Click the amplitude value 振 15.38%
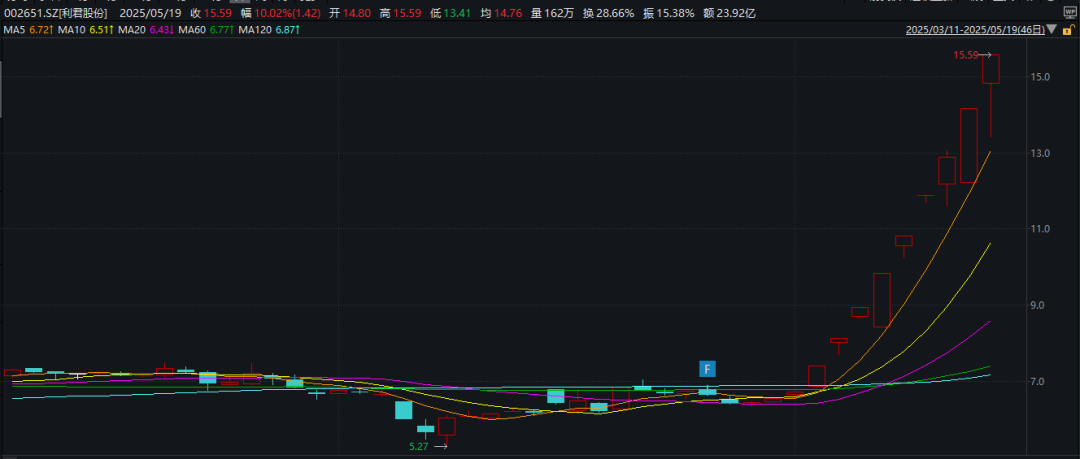The image size is (1080, 459). coord(669,13)
